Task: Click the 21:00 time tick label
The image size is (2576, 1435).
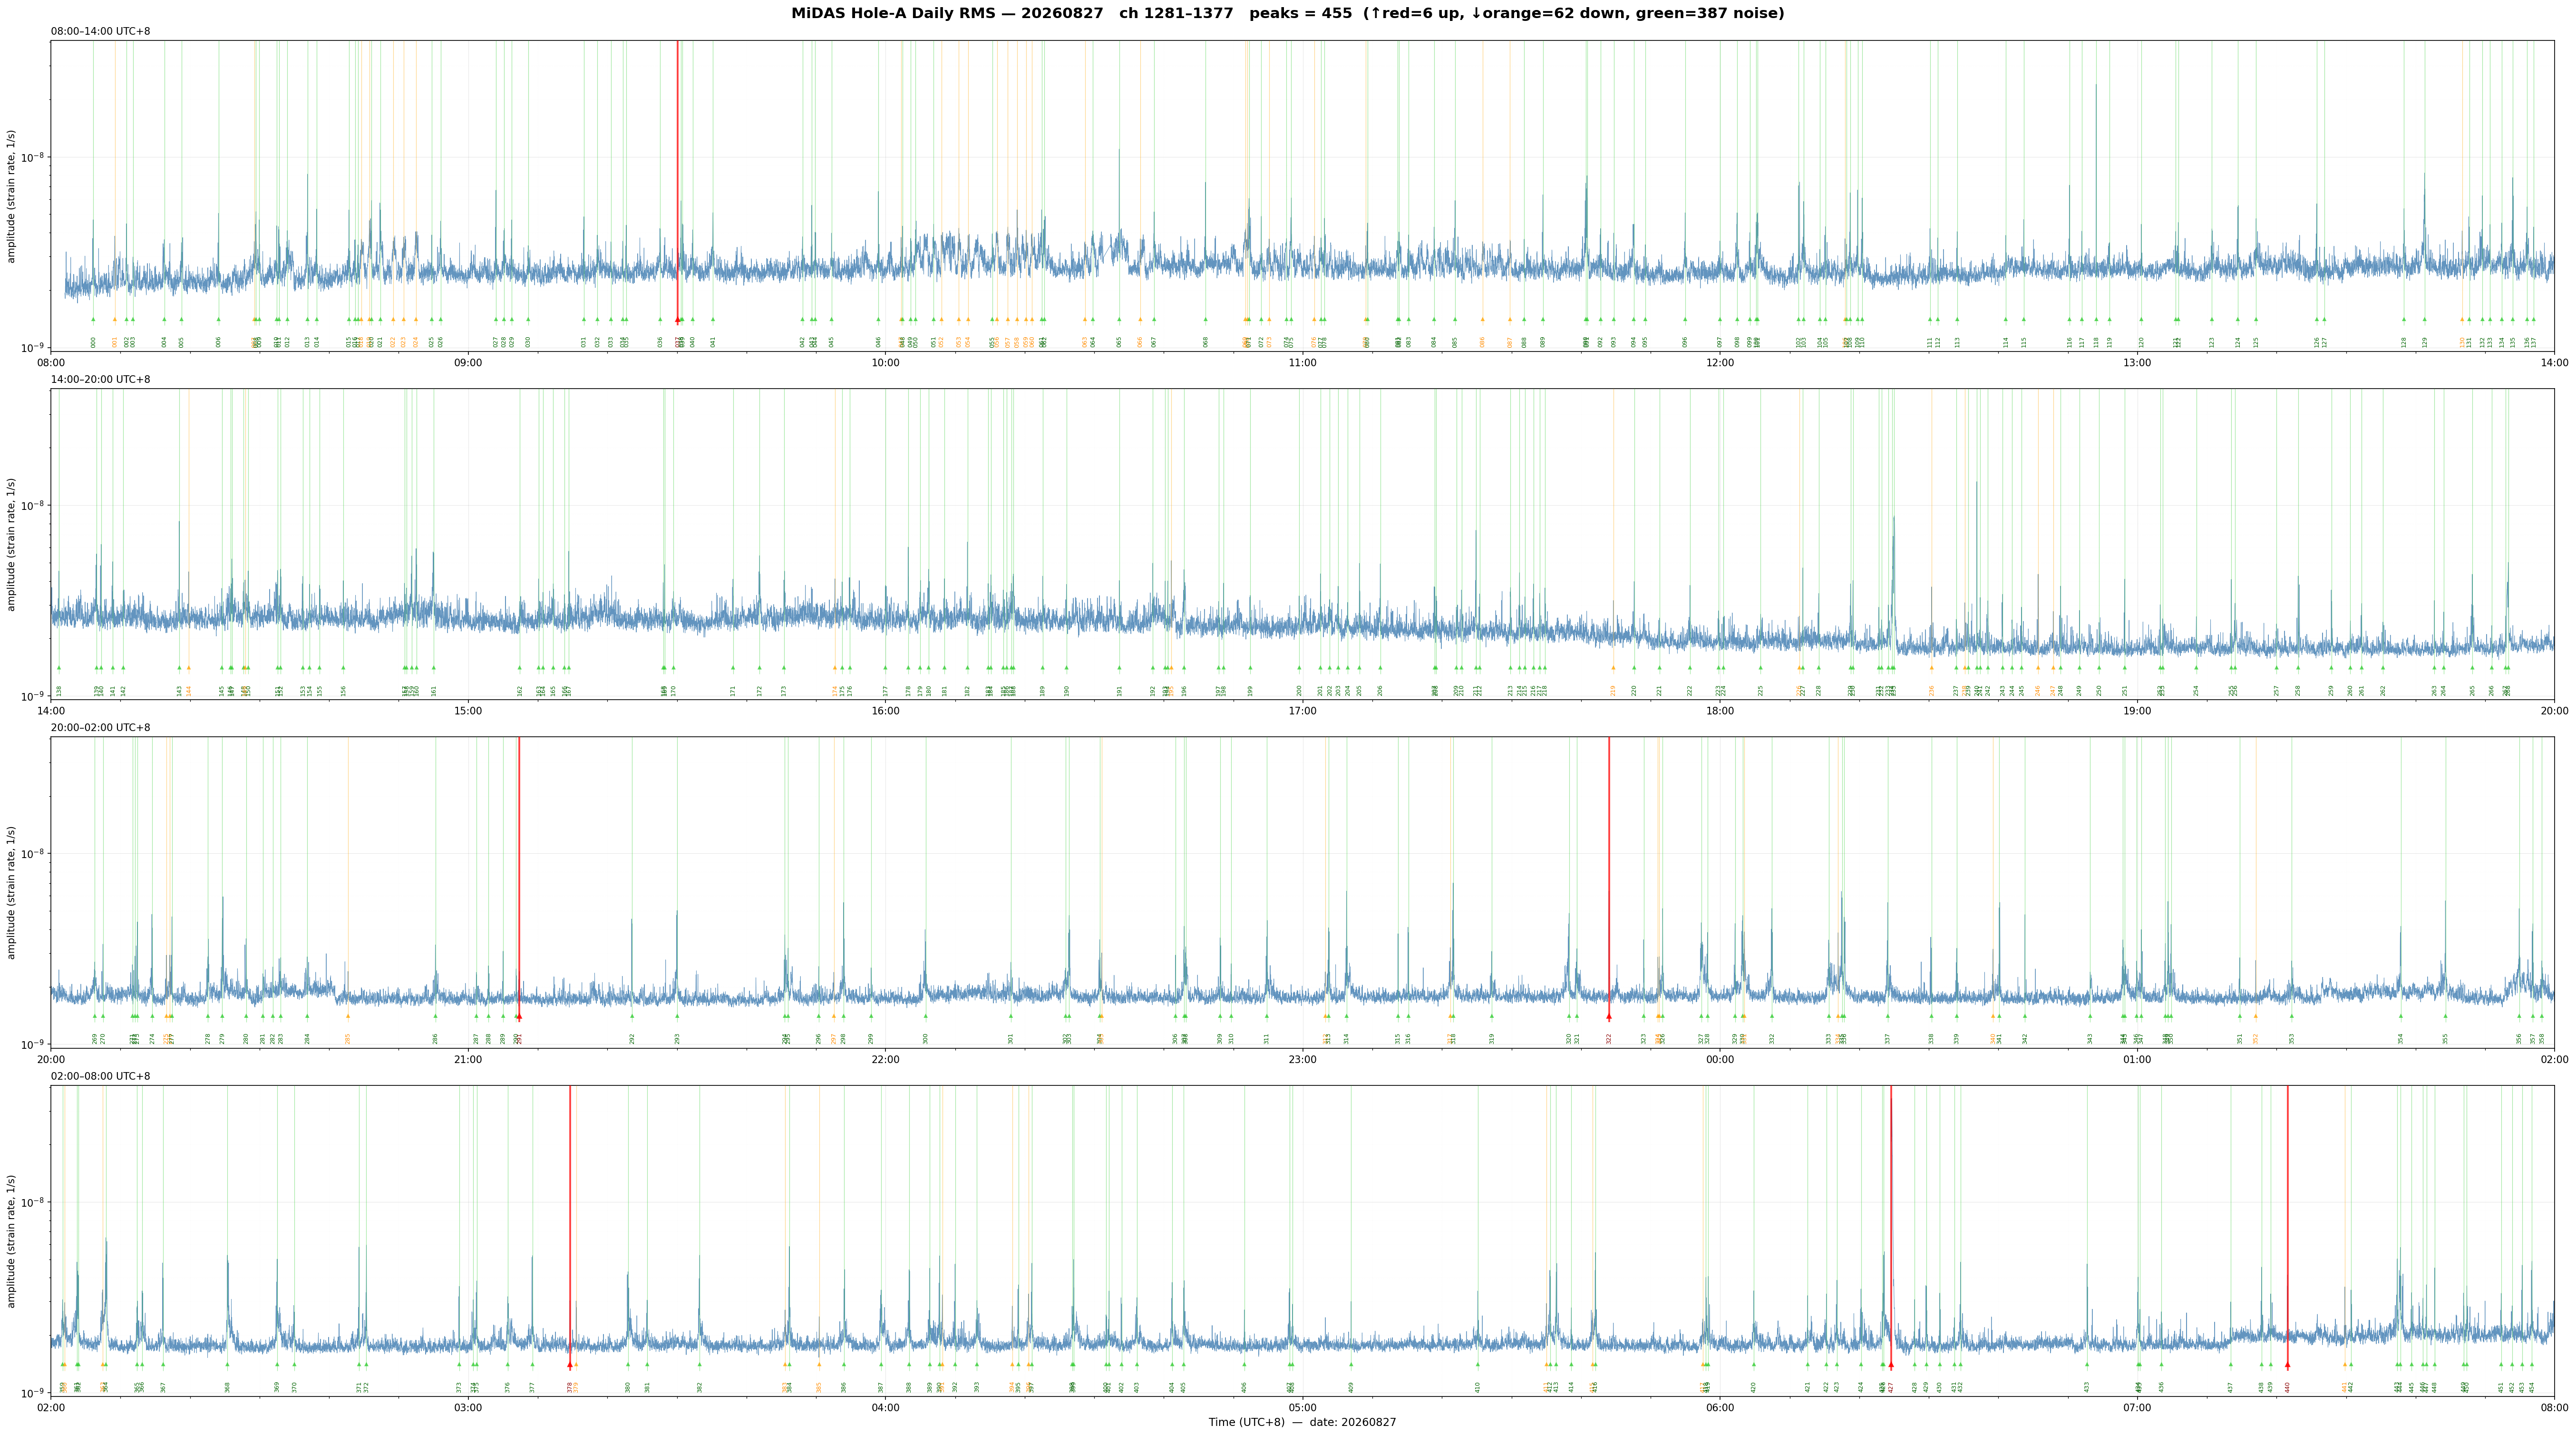Action: click(468, 1060)
